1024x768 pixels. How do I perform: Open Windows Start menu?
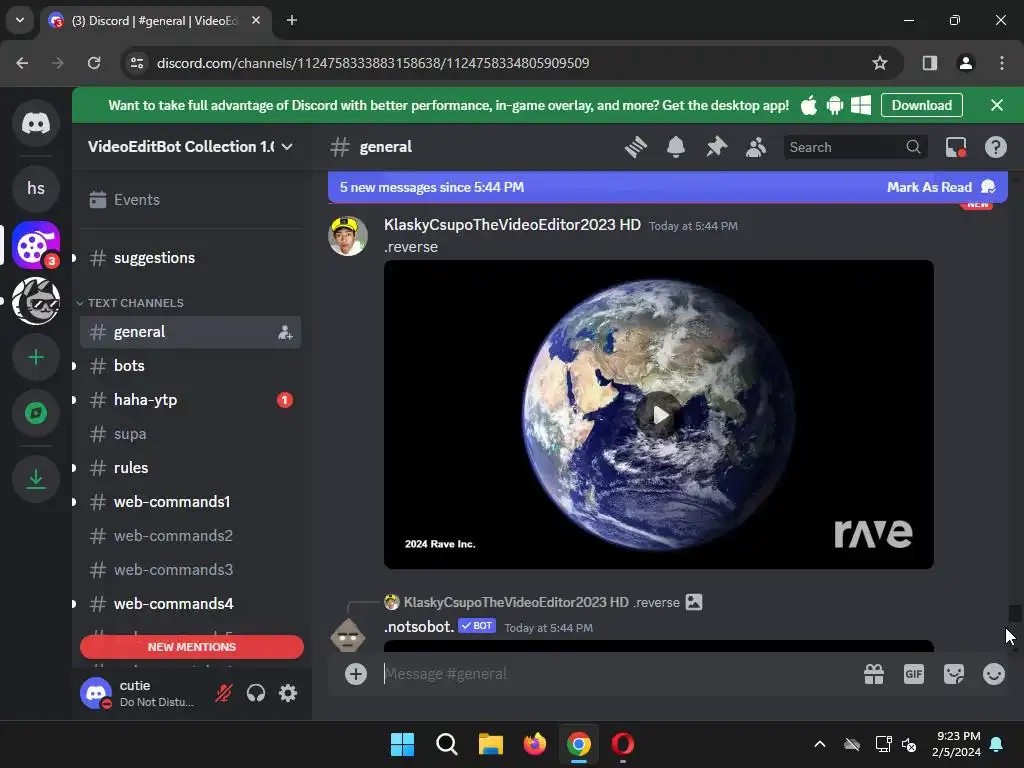pyautogui.click(x=402, y=744)
